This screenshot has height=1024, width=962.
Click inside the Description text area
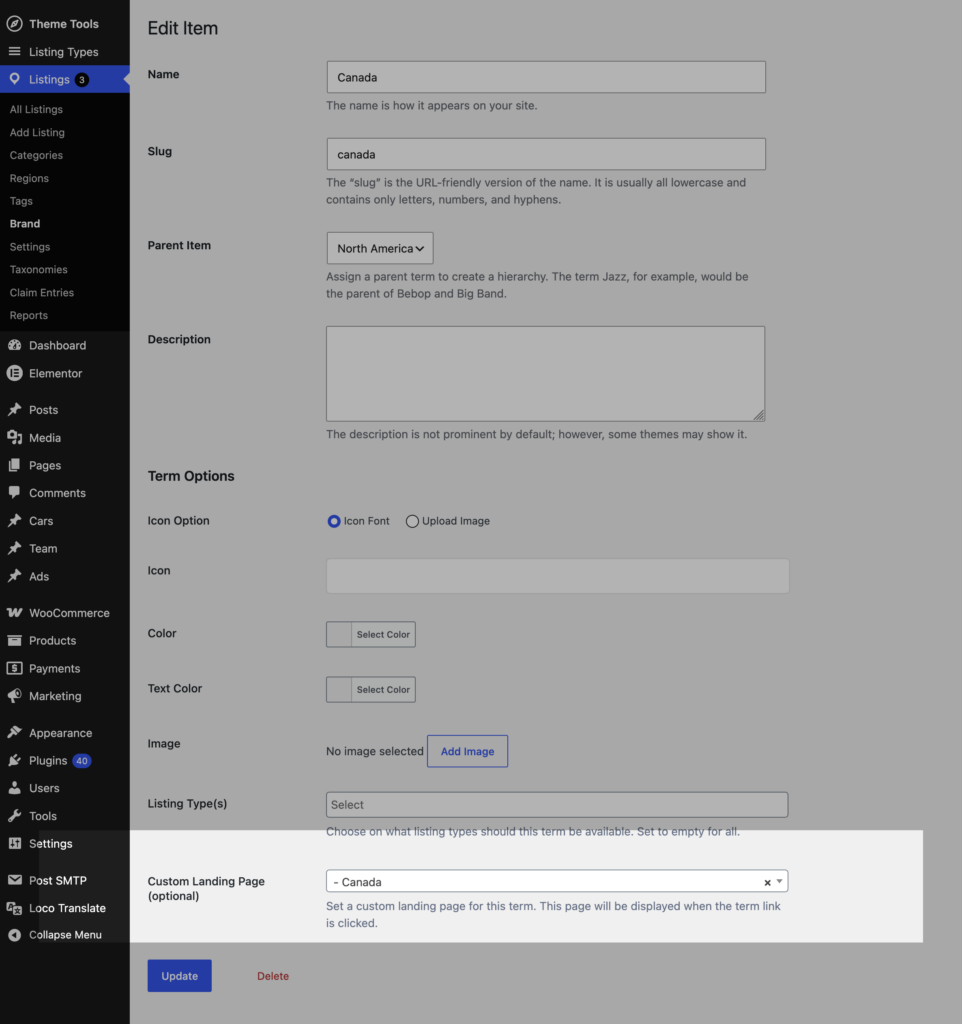(x=545, y=374)
